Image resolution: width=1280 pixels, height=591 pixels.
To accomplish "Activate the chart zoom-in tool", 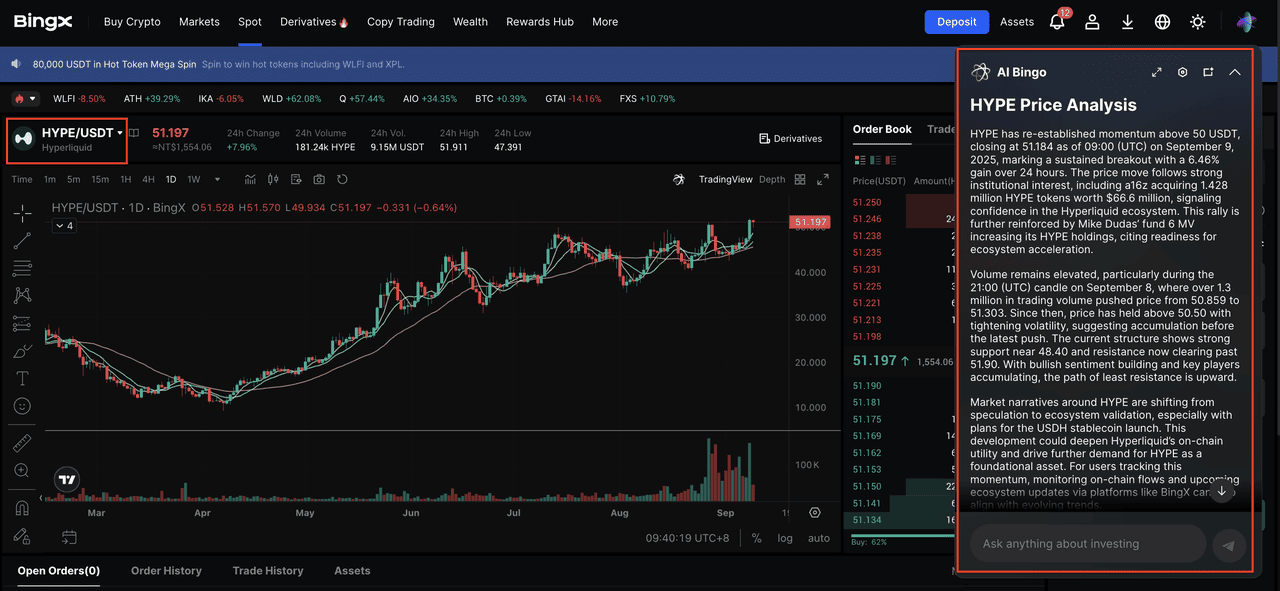I will click(22, 470).
